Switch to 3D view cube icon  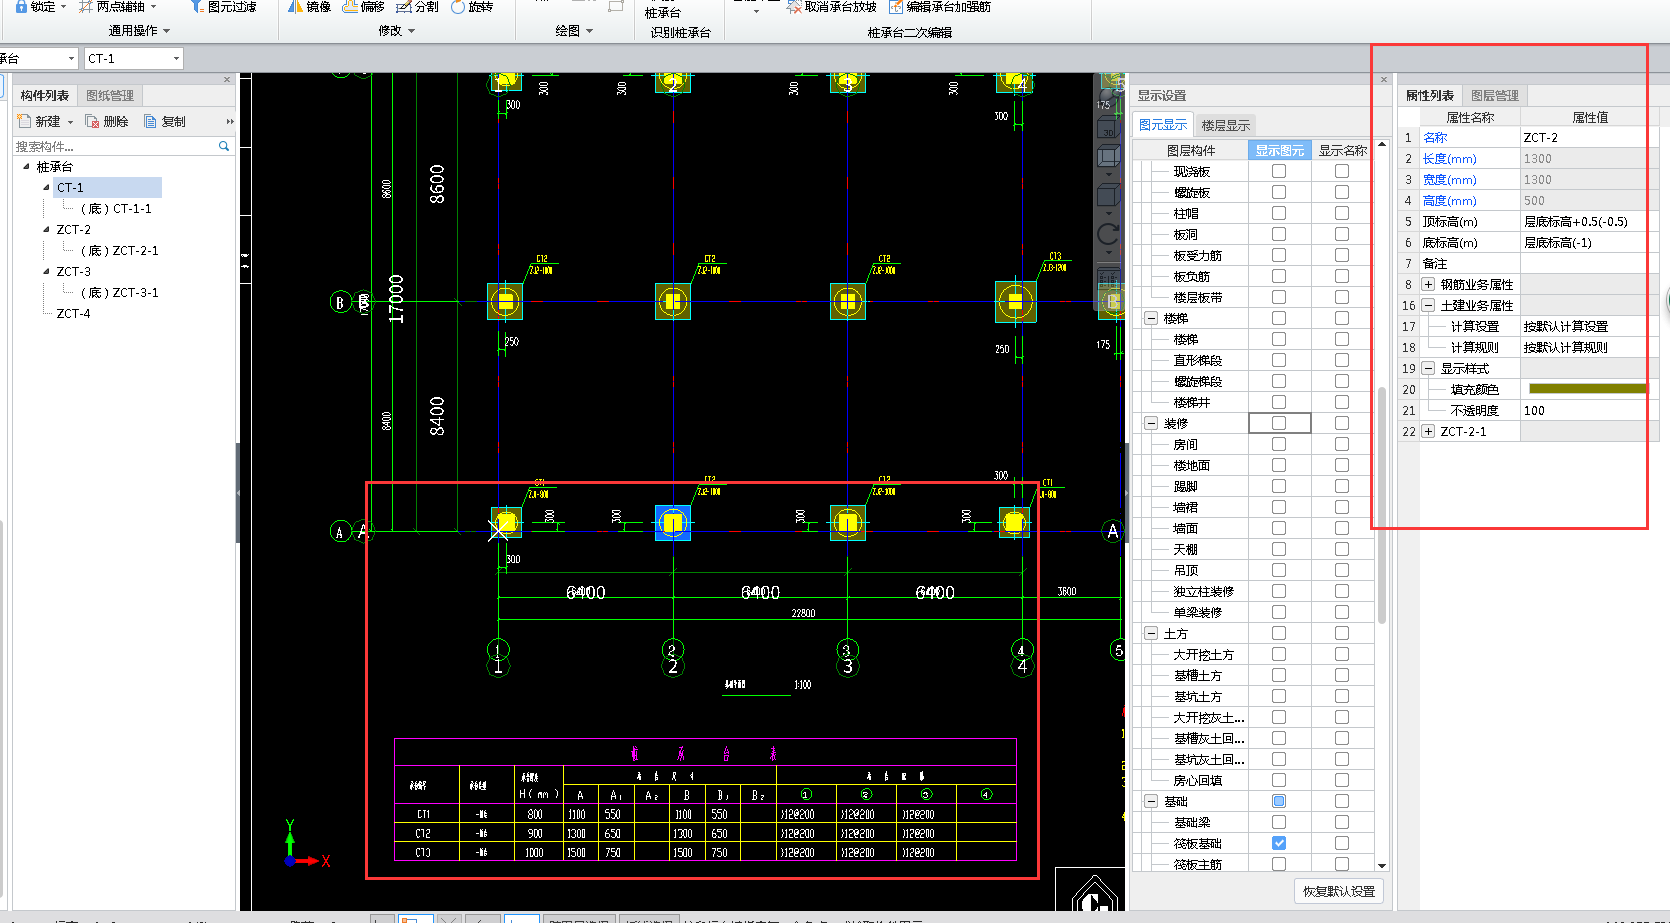[1108, 126]
